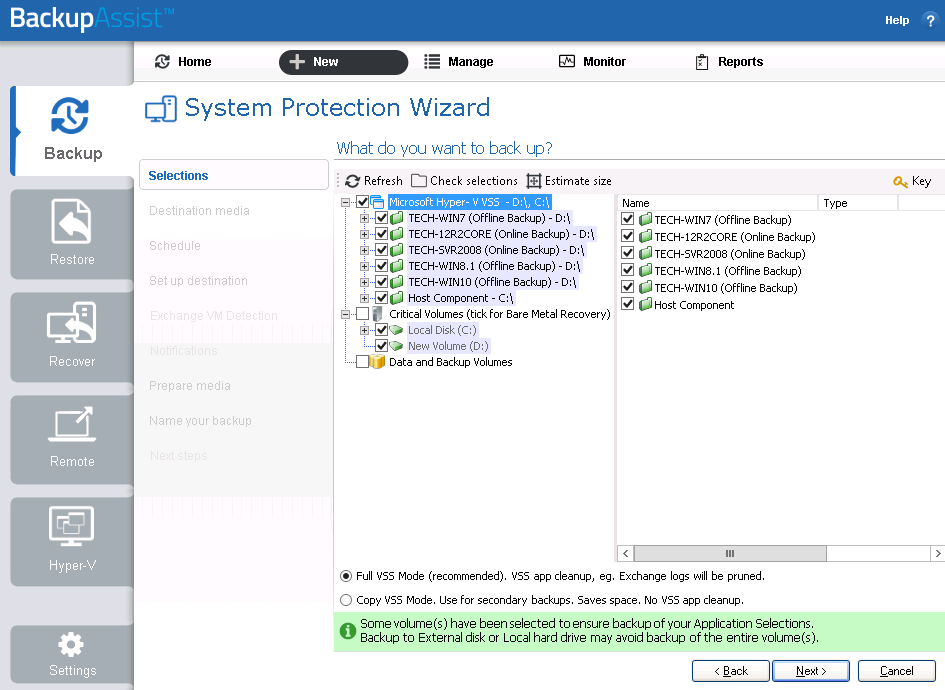Select Full VSS Mode radio button
The height and width of the screenshot is (690, 945).
[x=346, y=576]
